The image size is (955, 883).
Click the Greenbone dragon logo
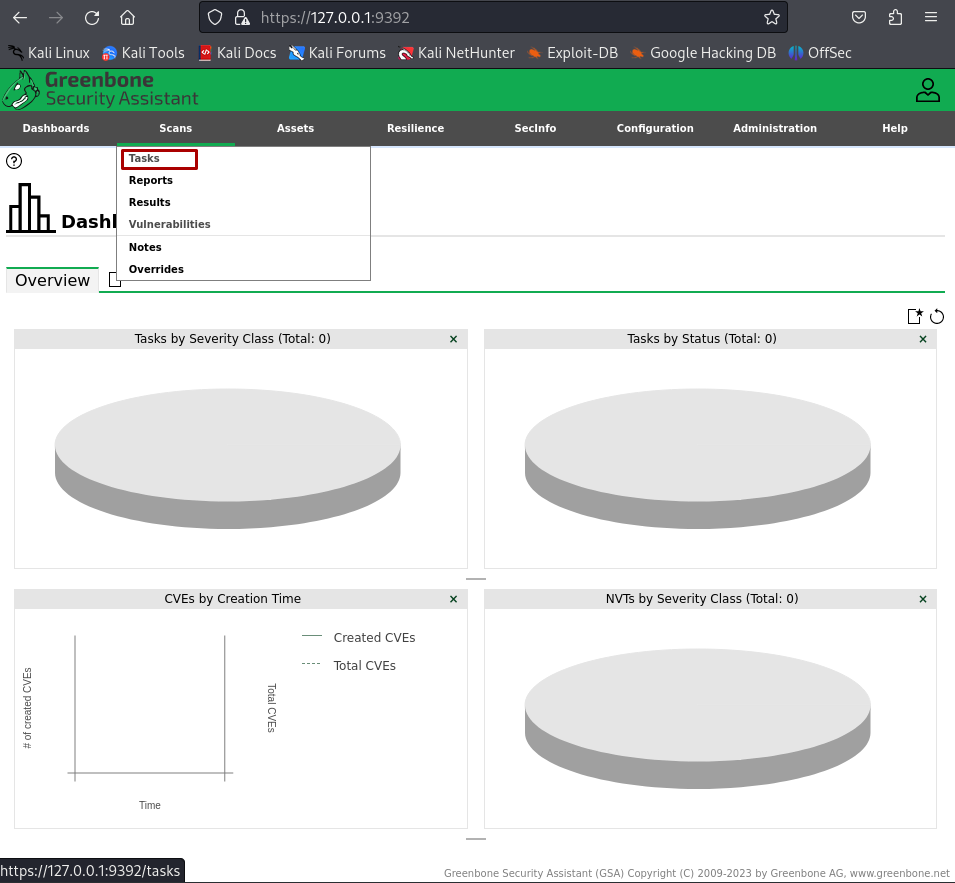point(21,90)
